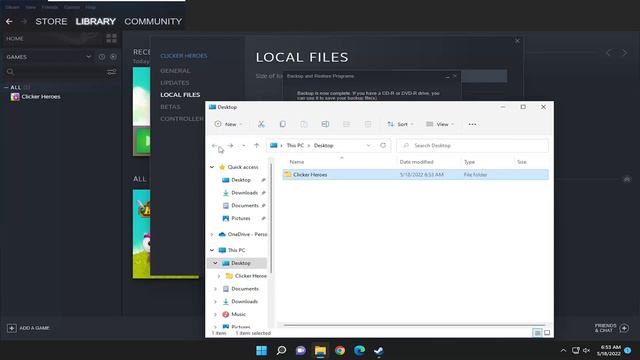Screen dimensions: 640x360
Task: Switch to details view layout icon
Action: click(537, 333)
